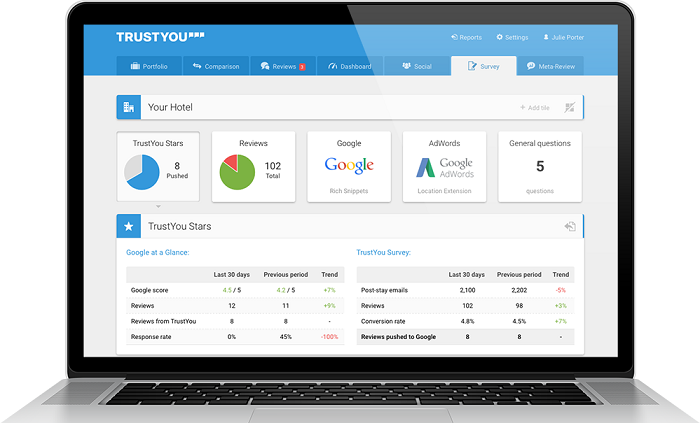700x423 pixels.
Task: Open the AdWords Location Extension tile
Action: point(444,167)
